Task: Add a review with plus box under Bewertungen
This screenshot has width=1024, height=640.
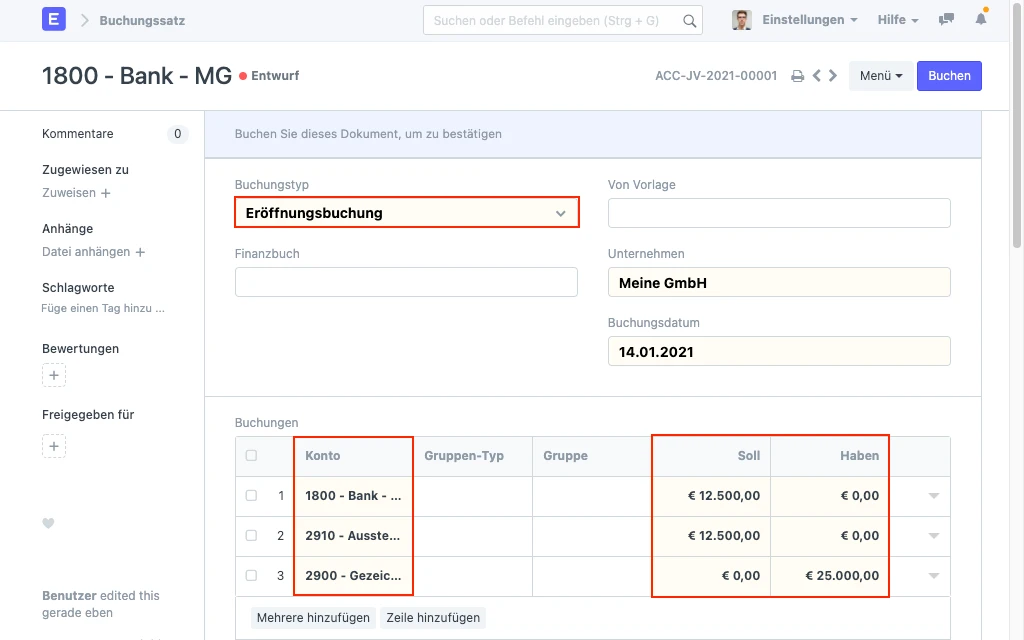Action: (x=54, y=375)
